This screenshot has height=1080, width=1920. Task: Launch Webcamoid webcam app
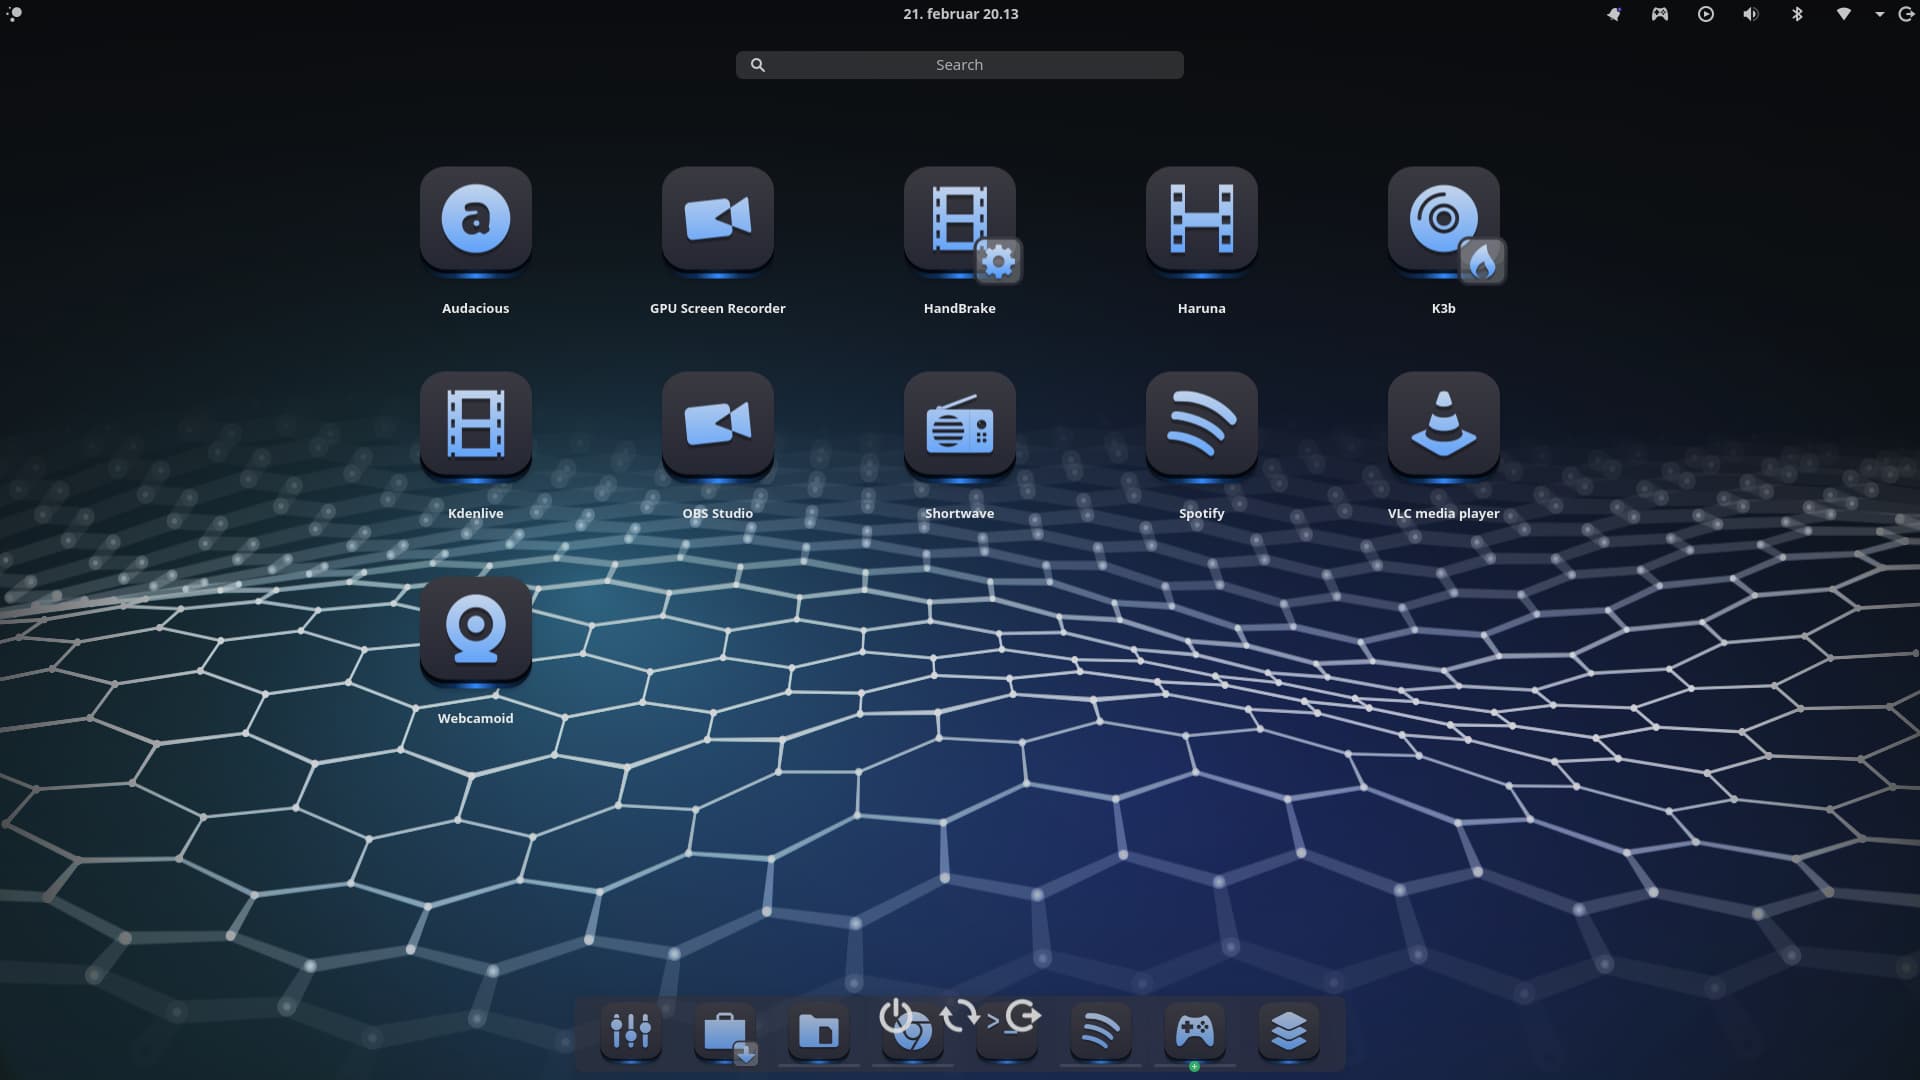476,629
